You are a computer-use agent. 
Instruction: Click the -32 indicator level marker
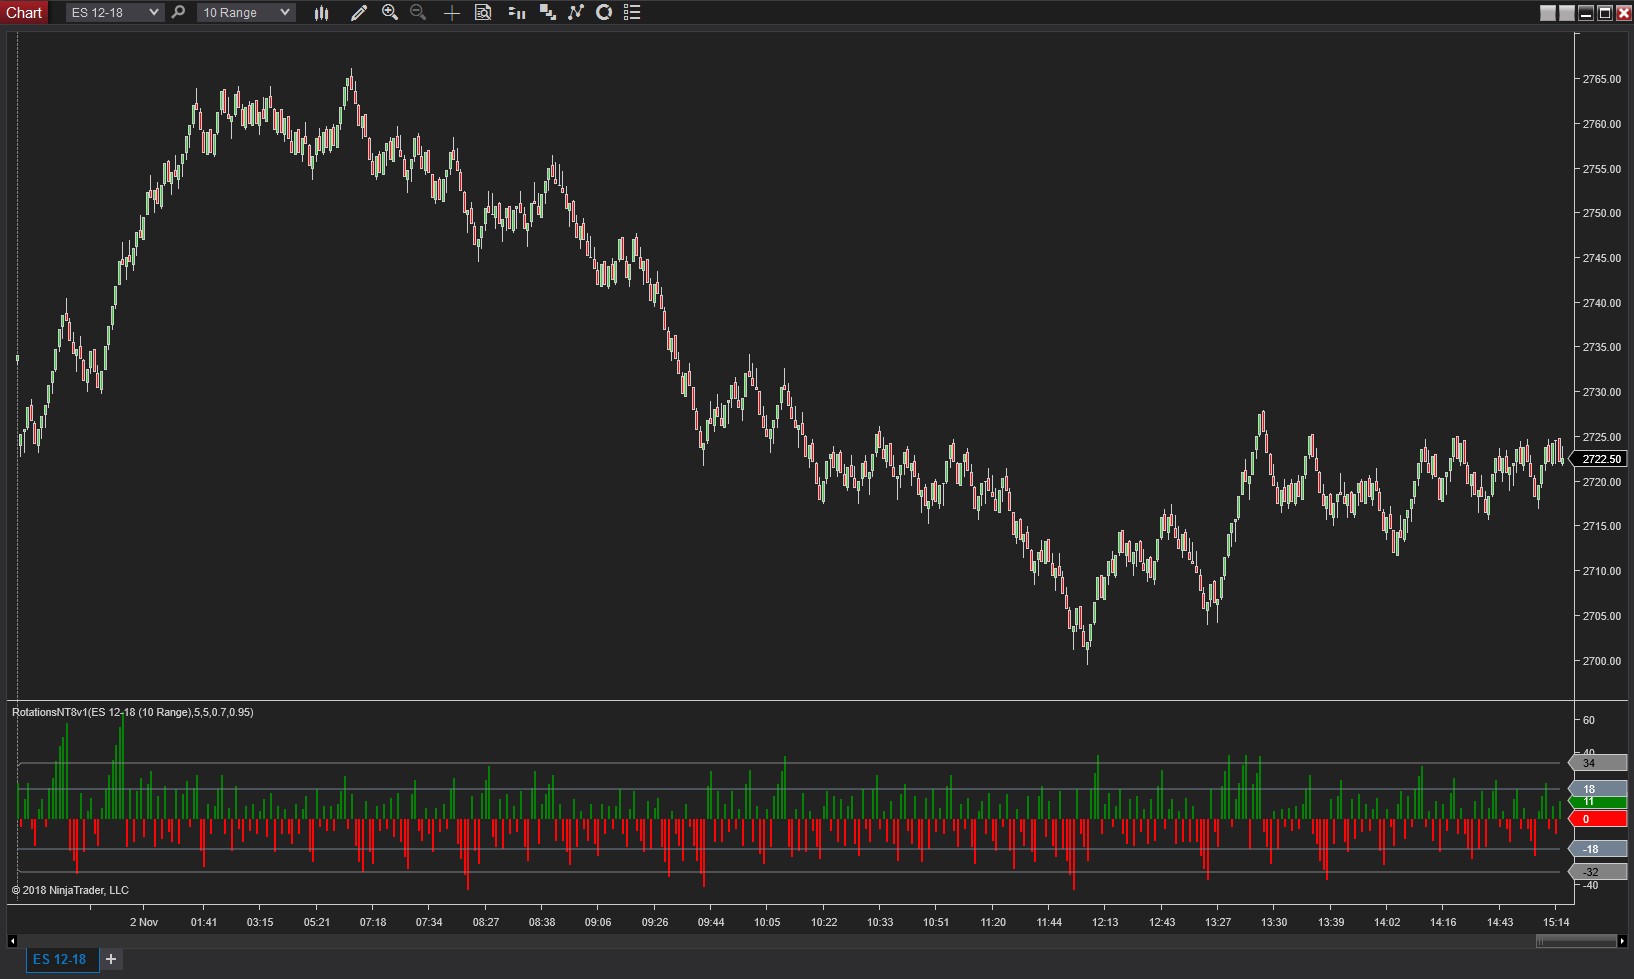pos(1598,872)
